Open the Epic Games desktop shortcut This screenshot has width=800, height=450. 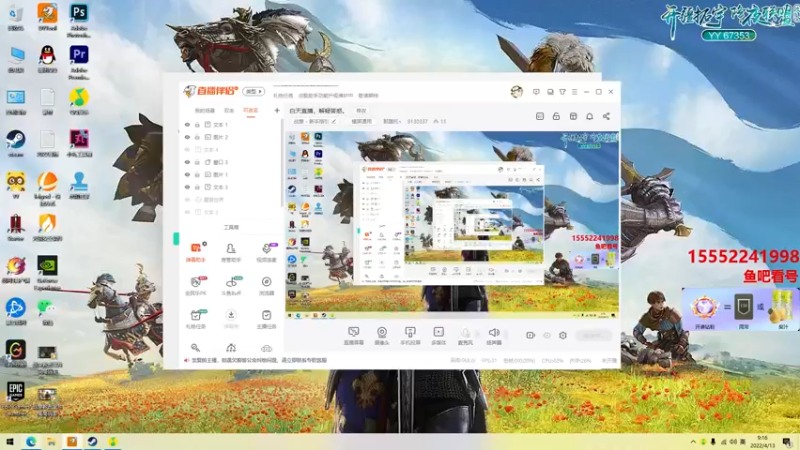16,397
